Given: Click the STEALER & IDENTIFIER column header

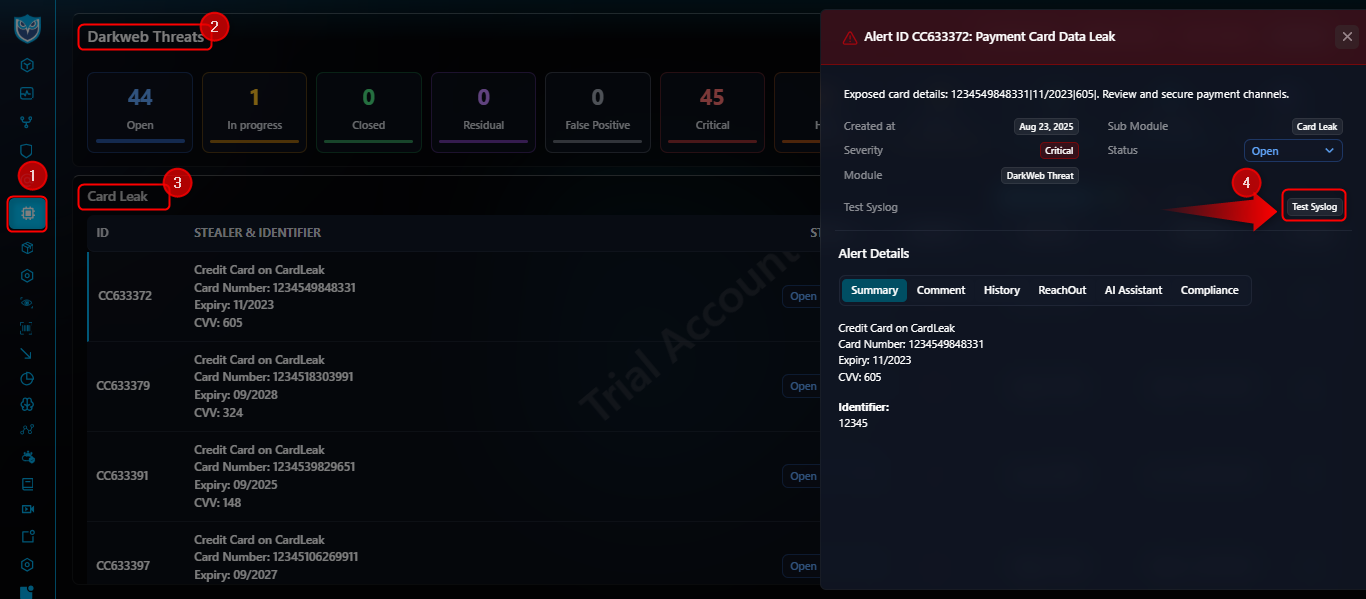Looking at the screenshot, I should click(258, 233).
